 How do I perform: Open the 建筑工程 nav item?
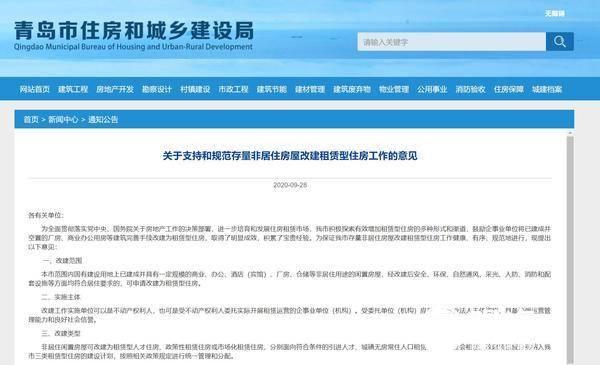(x=73, y=89)
